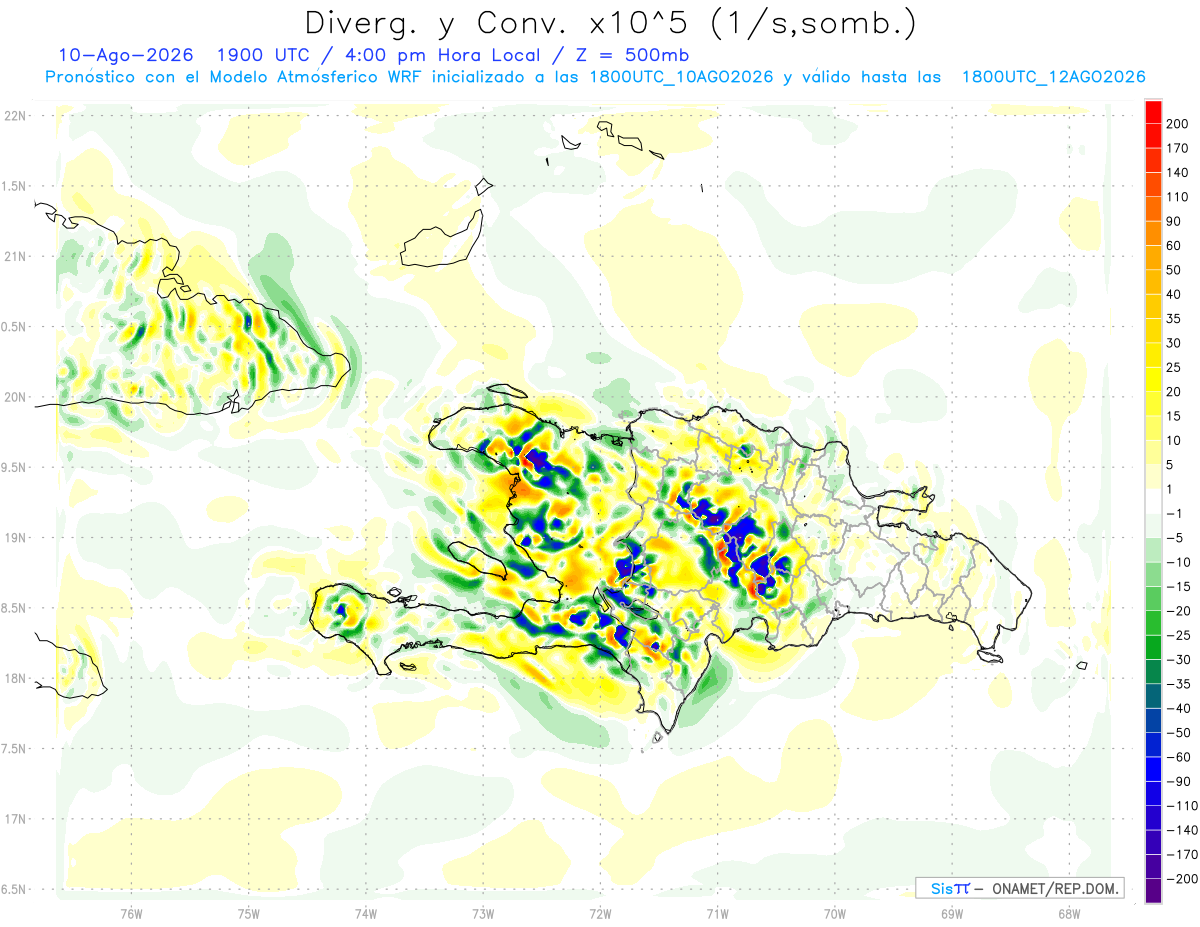This screenshot has height=927, width=1200.
Task: Click the '-10' color bar label
Action: tap(1177, 562)
